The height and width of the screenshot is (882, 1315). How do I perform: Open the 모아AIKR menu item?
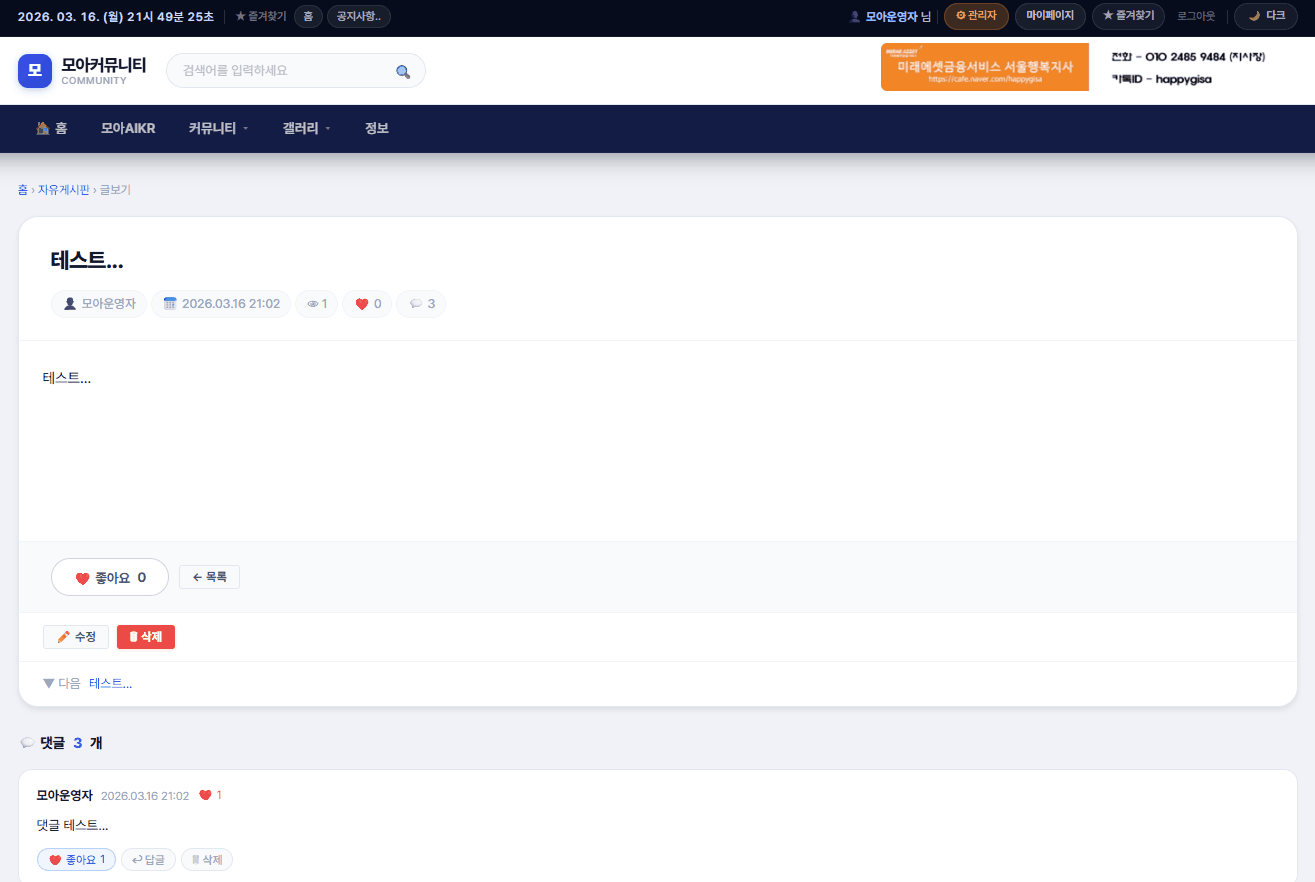(x=128, y=129)
